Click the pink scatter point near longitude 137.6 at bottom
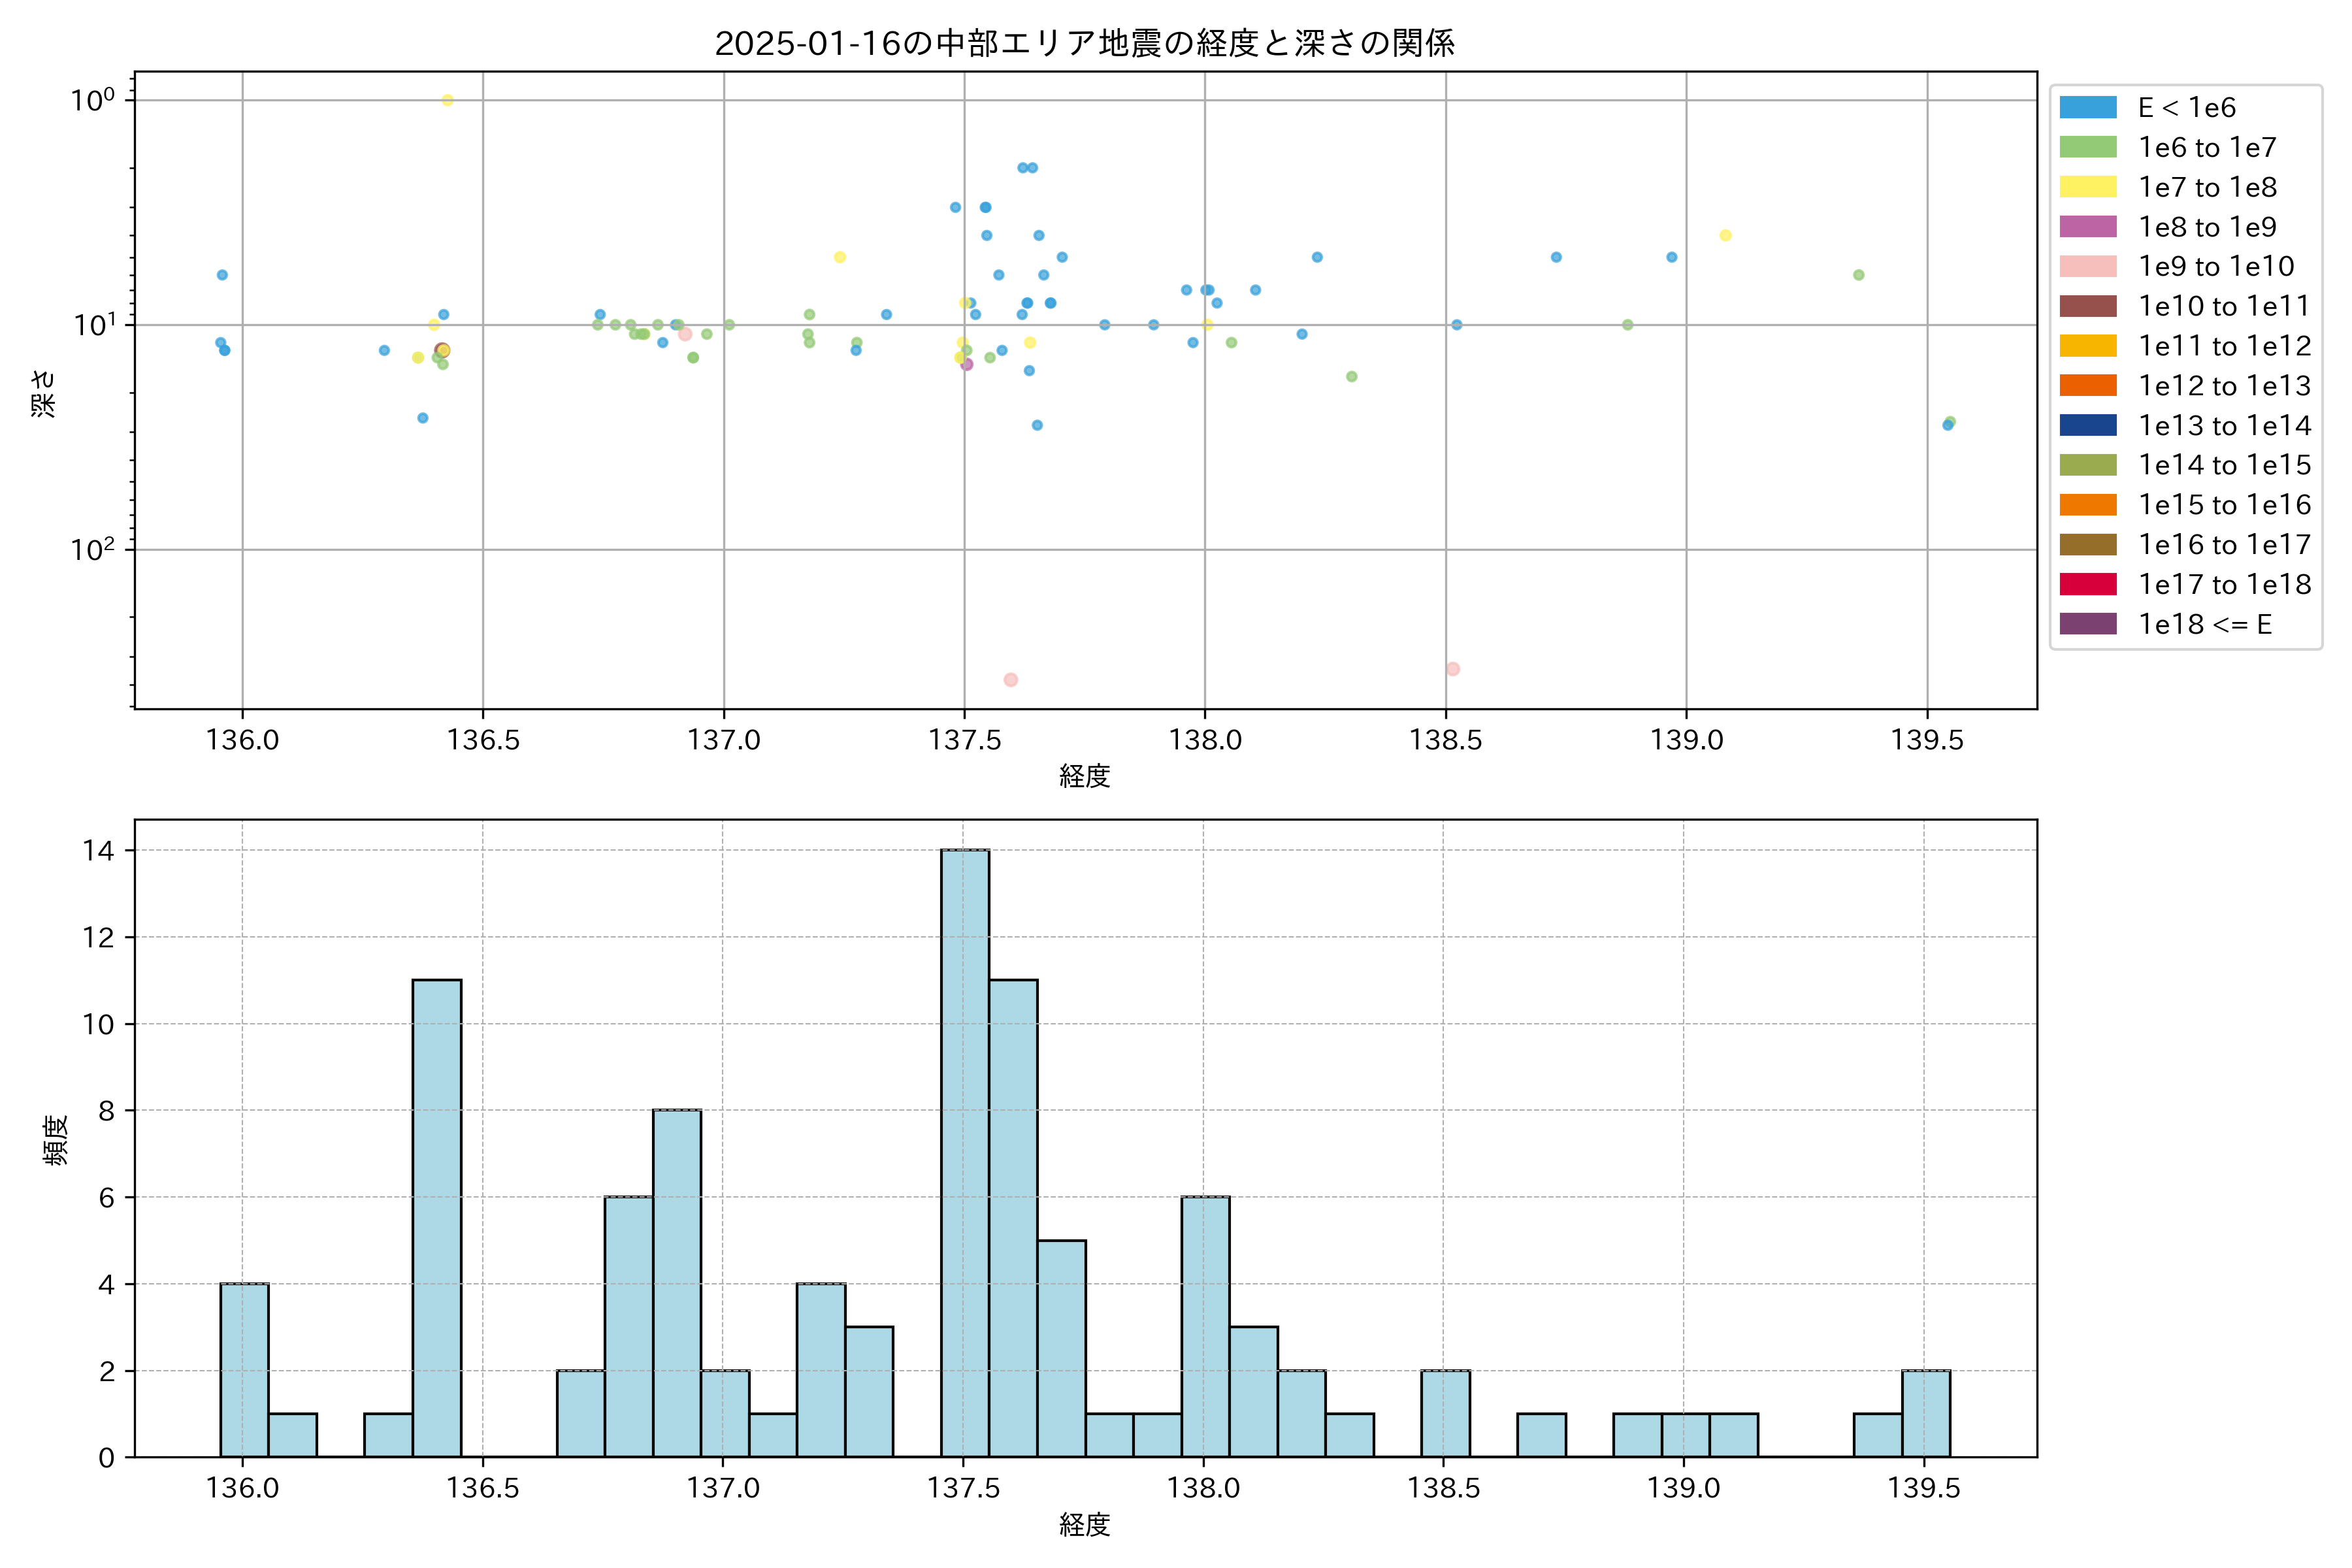The height and width of the screenshot is (1568, 2352). point(1010,680)
